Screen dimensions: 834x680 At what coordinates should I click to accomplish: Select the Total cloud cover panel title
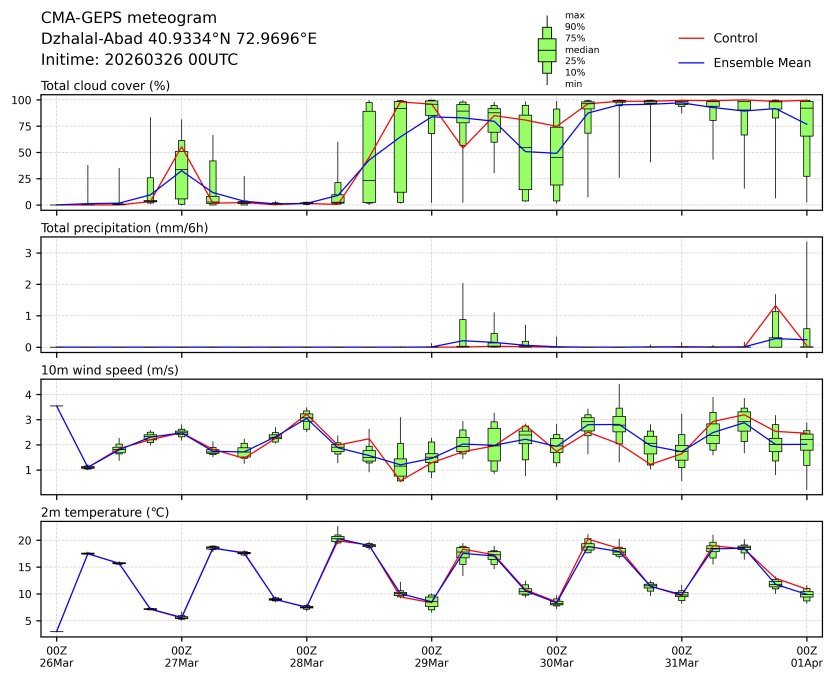[x=105, y=86]
